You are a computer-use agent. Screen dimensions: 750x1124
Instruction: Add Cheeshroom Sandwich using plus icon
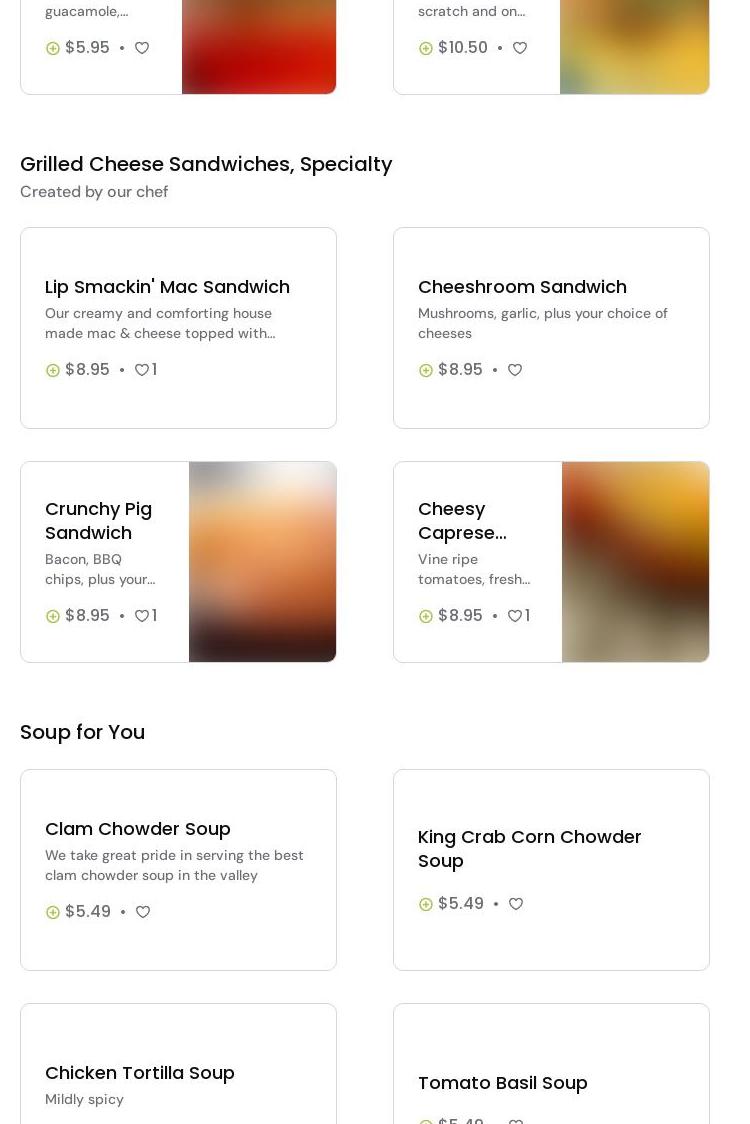[x=426, y=370]
